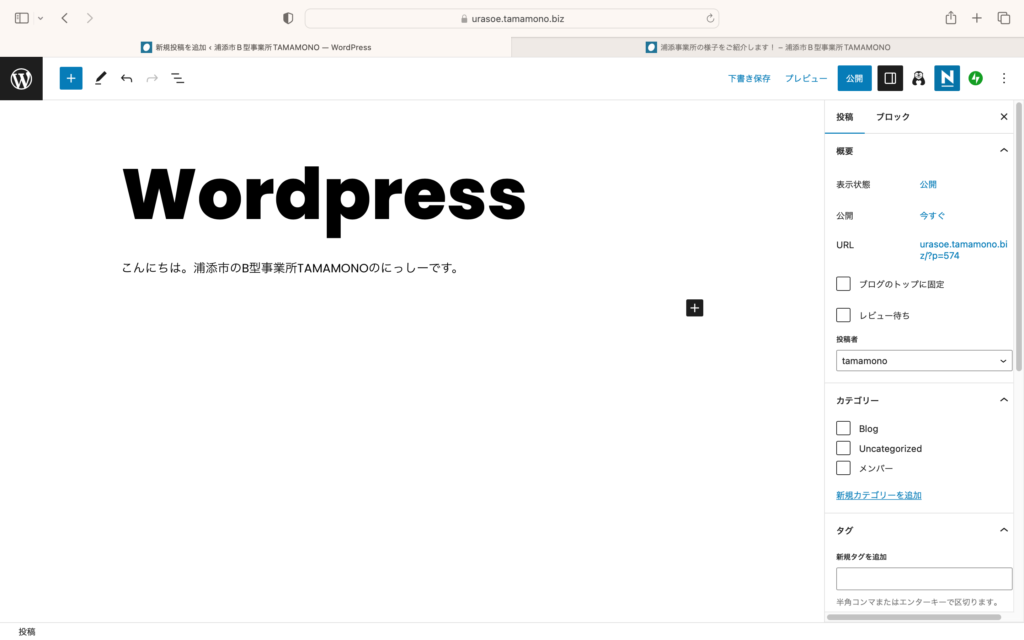Image resolution: width=1024 pixels, height=640 pixels.
Task: Change 表示状態 visibility 公開 link
Action: tap(928, 184)
